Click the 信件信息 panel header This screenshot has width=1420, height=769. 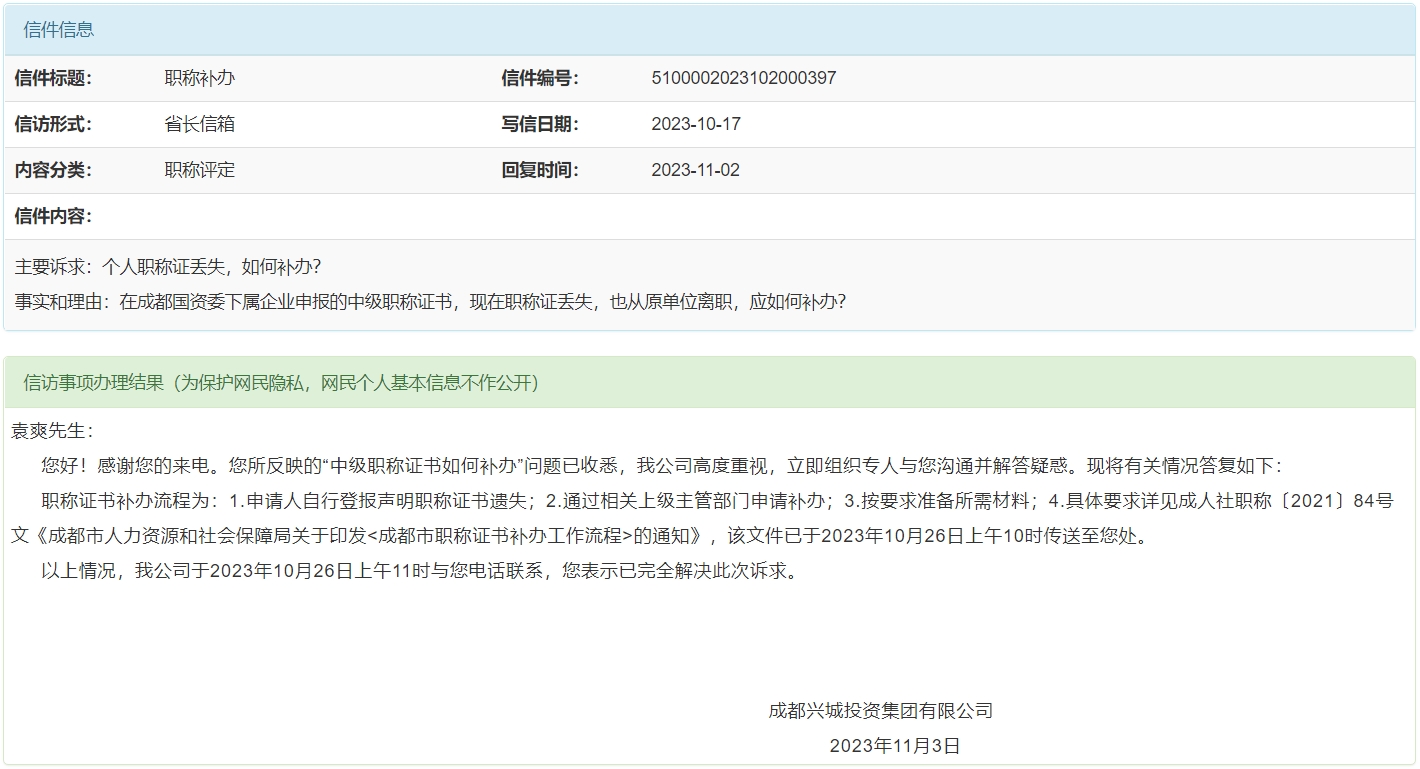pos(59,30)
